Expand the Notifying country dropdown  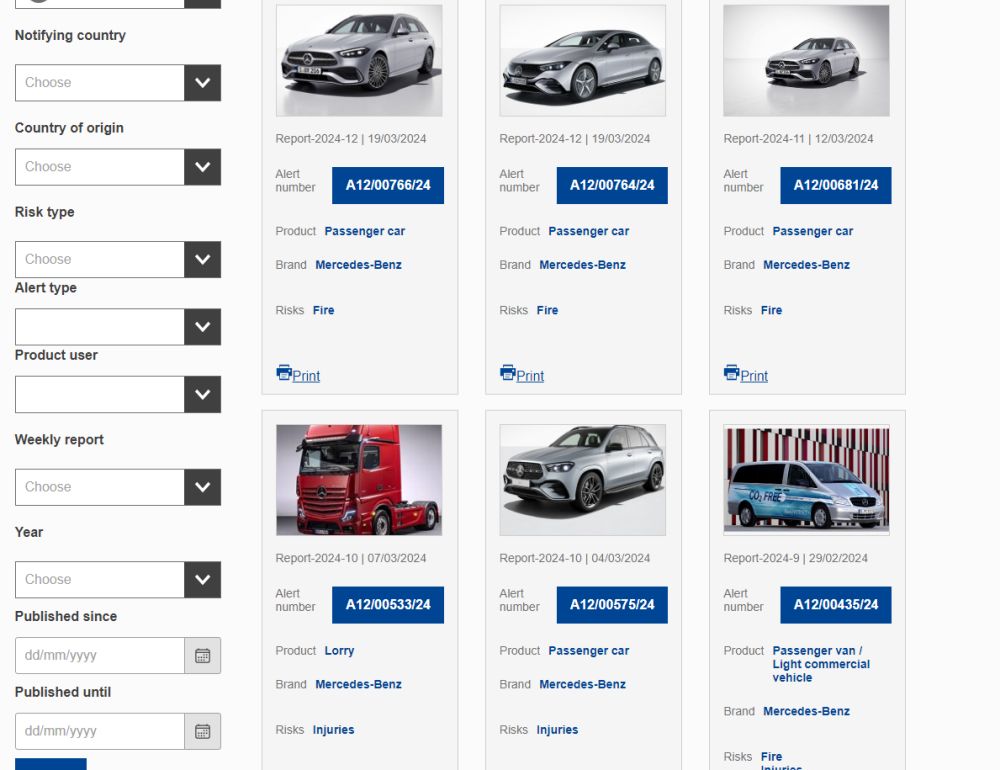202,83
